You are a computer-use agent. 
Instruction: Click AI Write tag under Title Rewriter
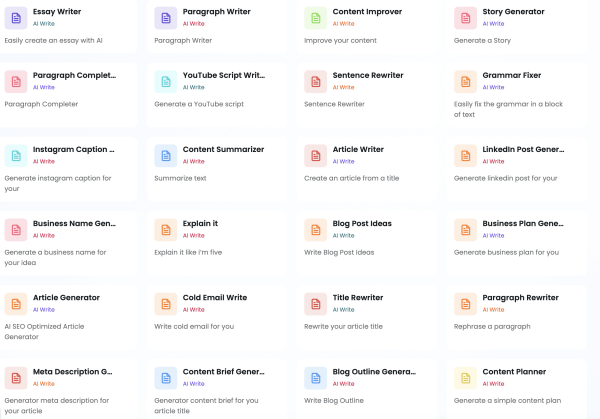[343, 310]
